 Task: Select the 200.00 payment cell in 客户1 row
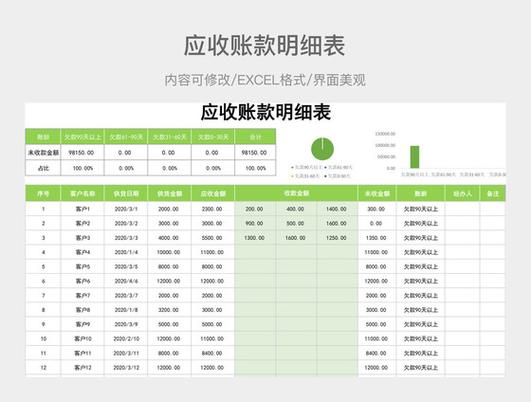tap(255, 209)
